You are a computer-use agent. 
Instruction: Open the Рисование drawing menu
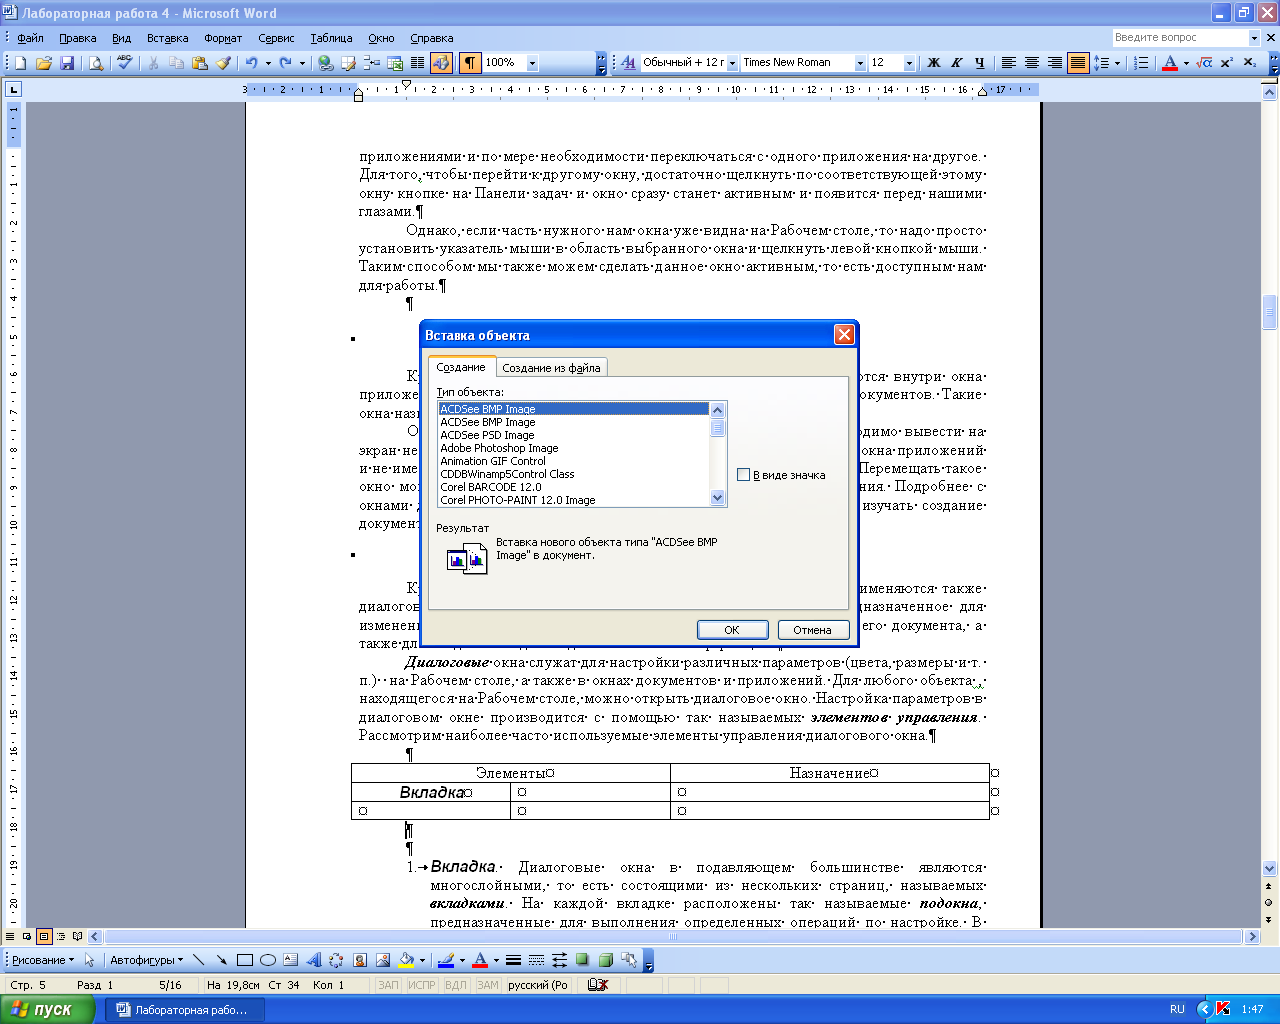(43, 960)
